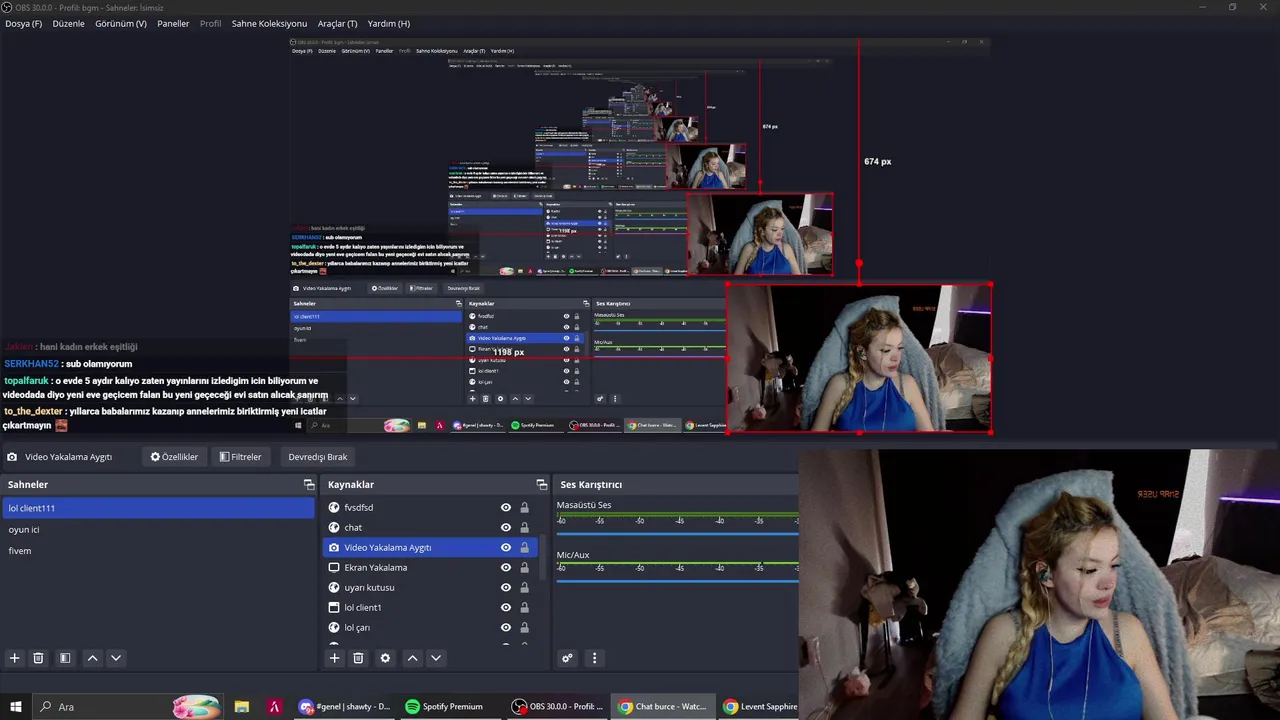Open the Araçlar (T) menu
This screenshot has height=720, width=1280.
pyautogui.click(x=337, y=23)
